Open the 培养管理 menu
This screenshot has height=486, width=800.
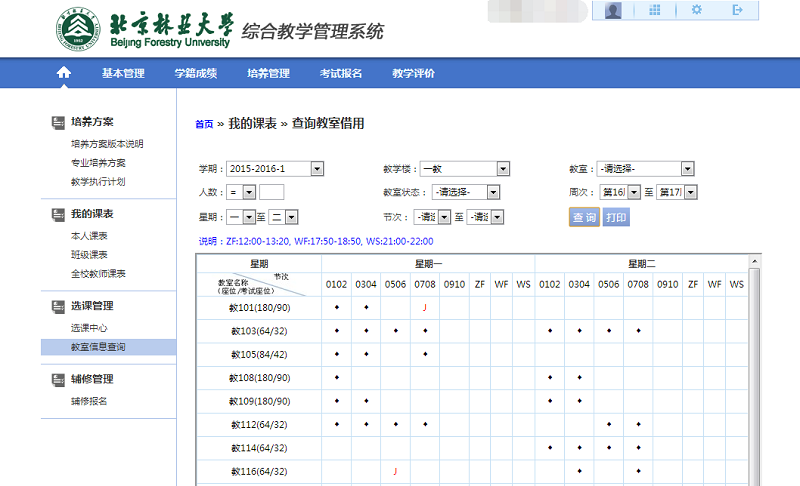point(268,73)
